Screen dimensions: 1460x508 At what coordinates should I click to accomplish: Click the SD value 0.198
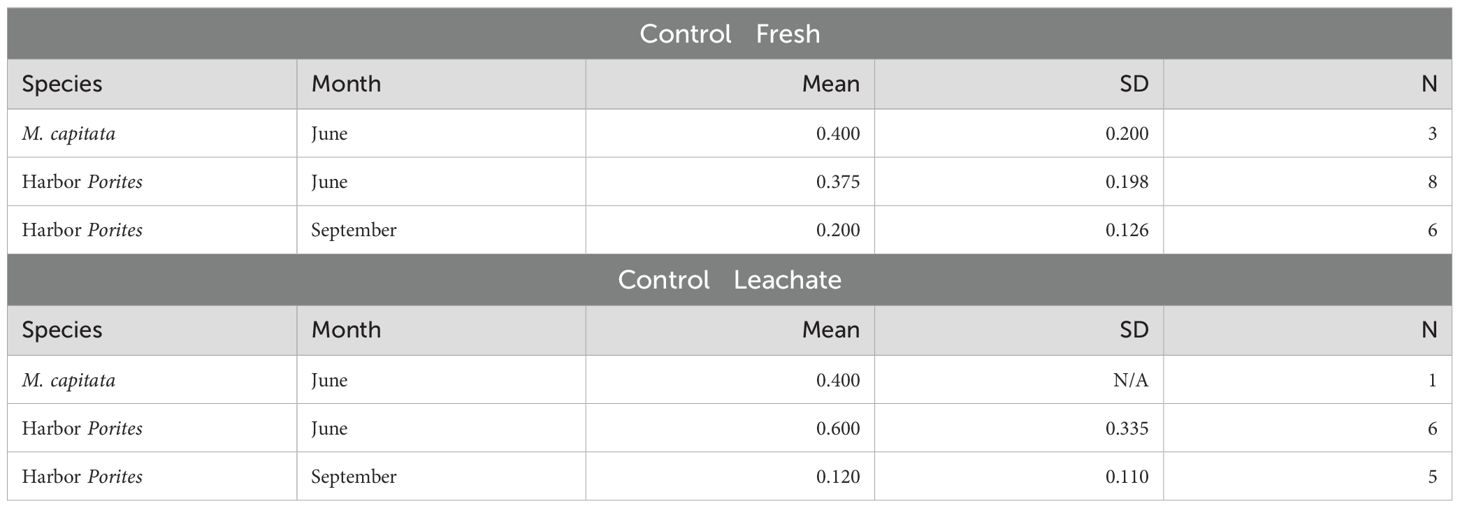(1019, 182)
